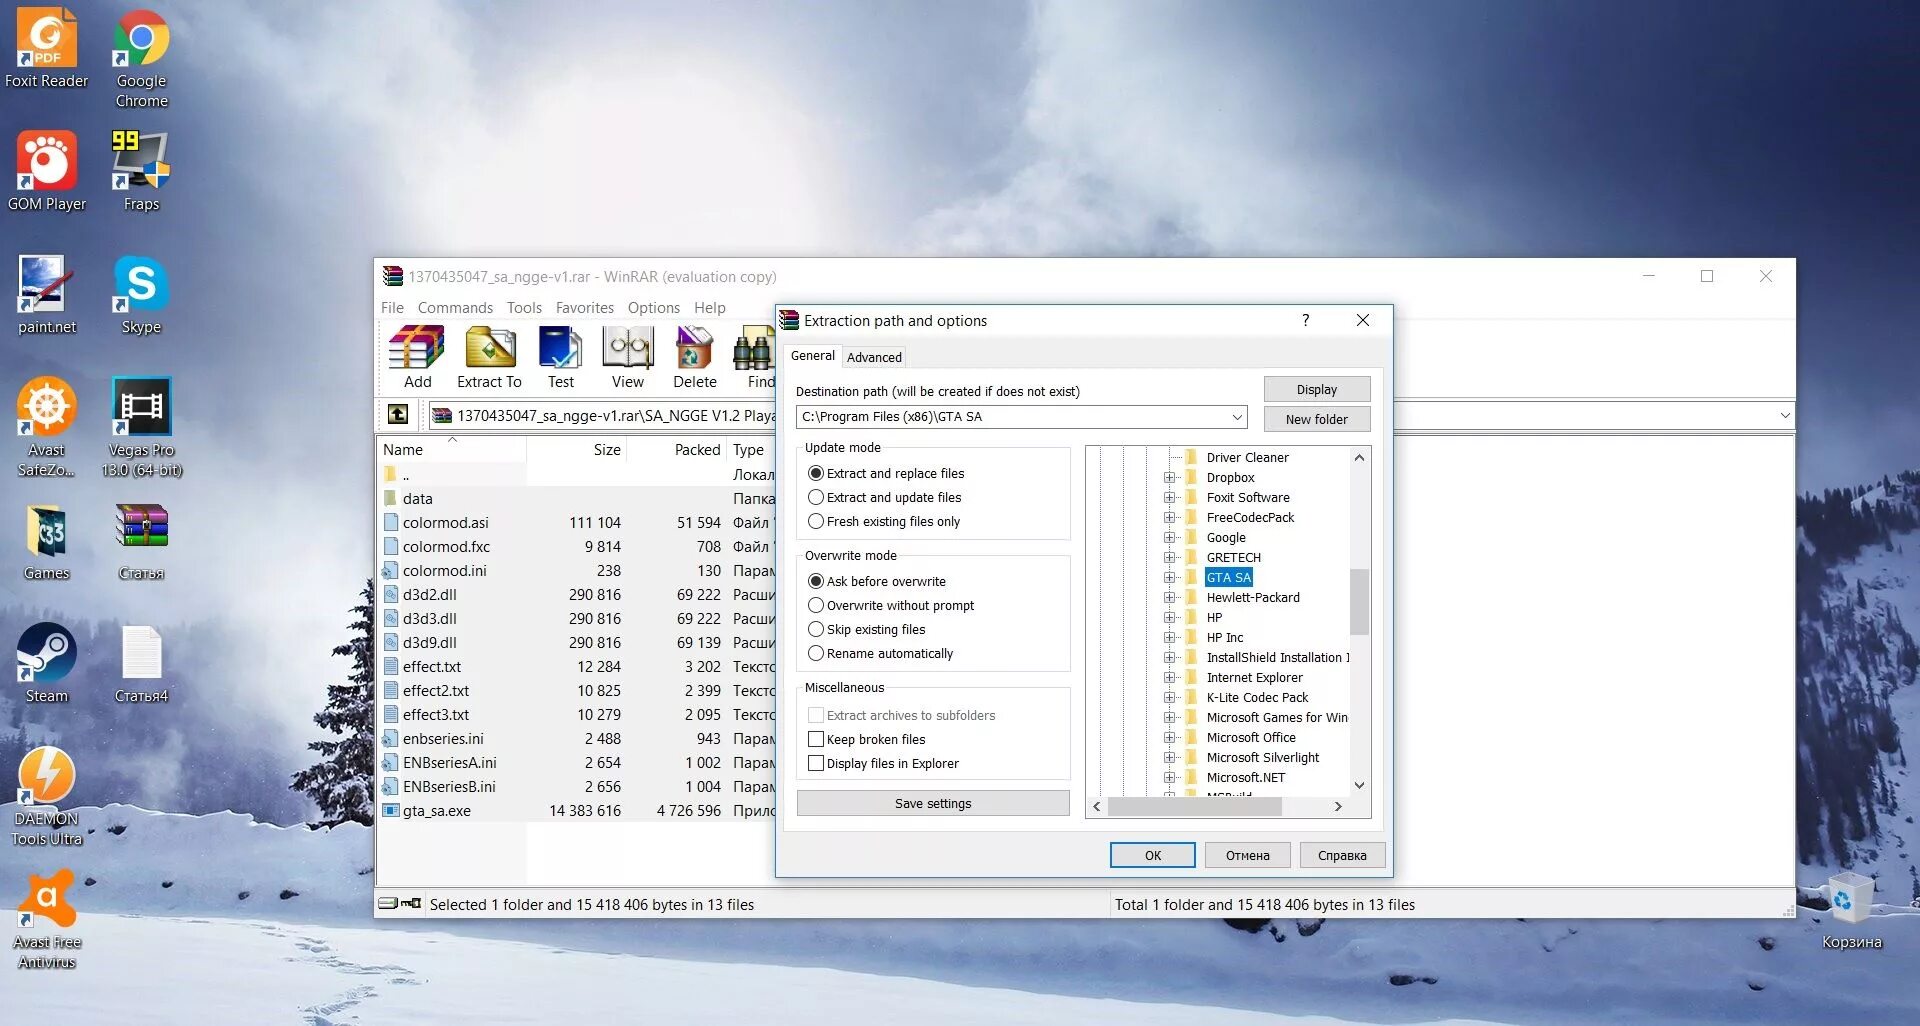Expand the GTA SA tree node
This screenshot has width=1920, height=1026.
click(x=1169, y=577)
